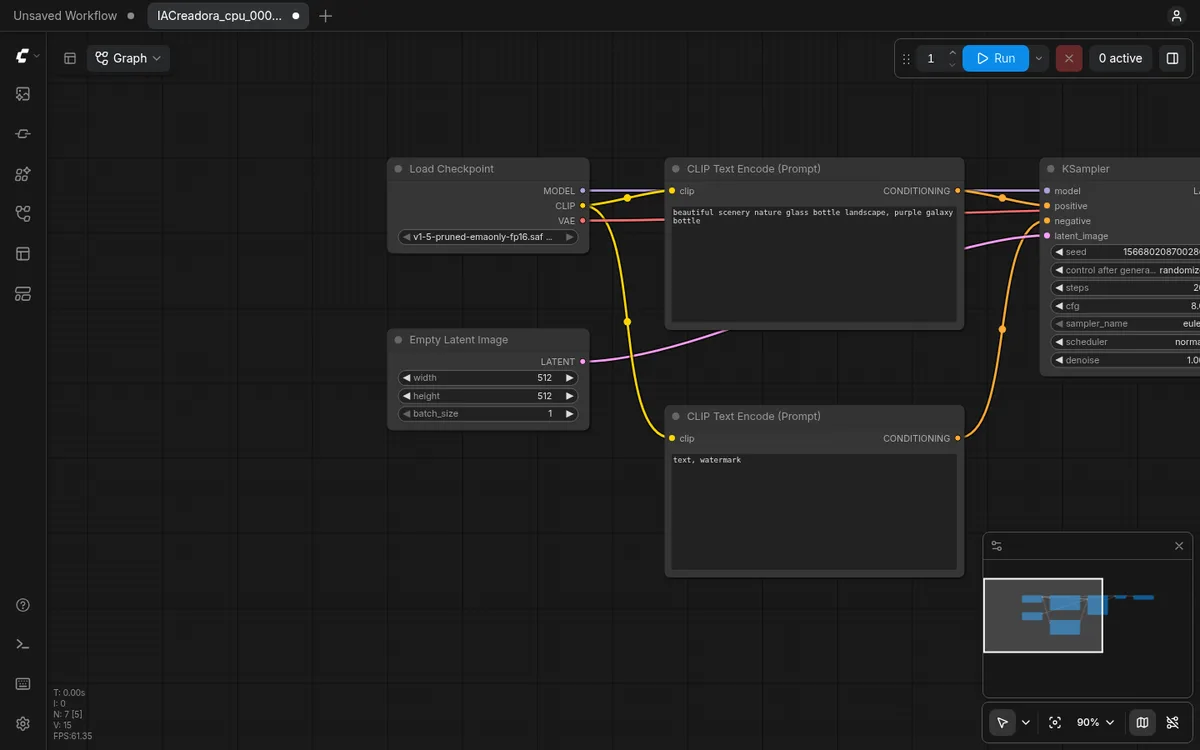Increase width with right arrow

tap(570, 378)
